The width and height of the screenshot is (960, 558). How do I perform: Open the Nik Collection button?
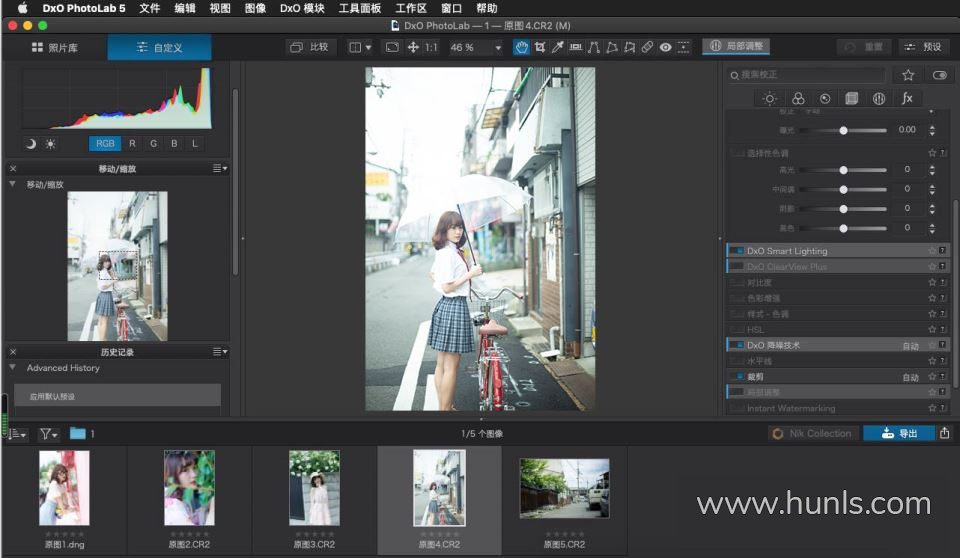pos(813,434)
